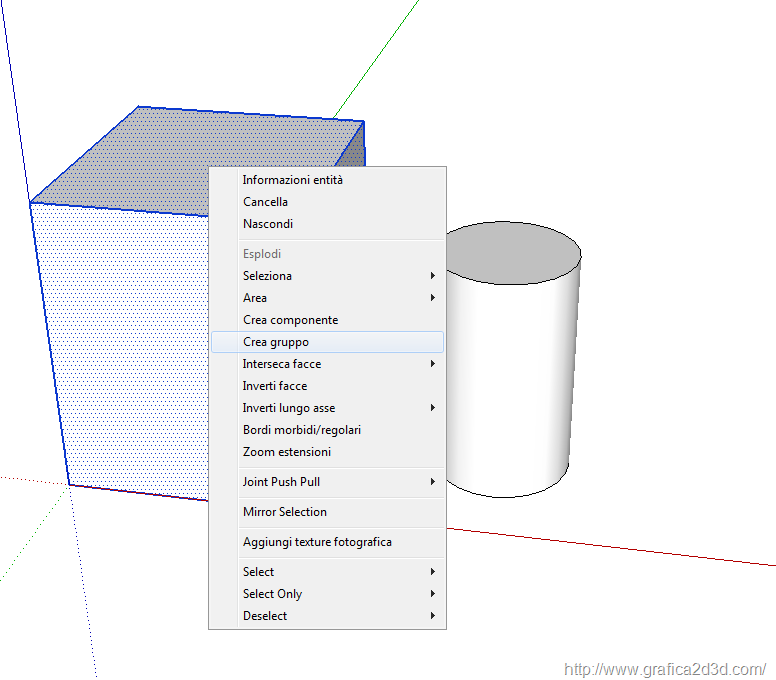Viewport: 776px width, 680px height.
Task: Expand the Deselect submenu
Action: click(264, 616)
